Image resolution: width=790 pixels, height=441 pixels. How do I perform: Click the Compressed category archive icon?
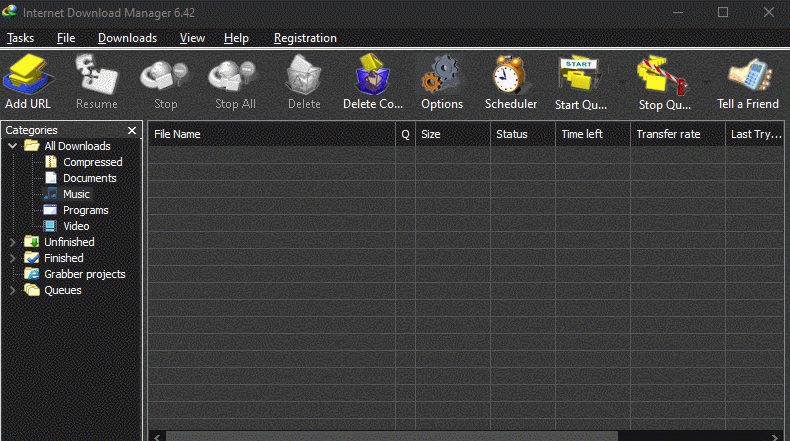click(x=51, y=162)
